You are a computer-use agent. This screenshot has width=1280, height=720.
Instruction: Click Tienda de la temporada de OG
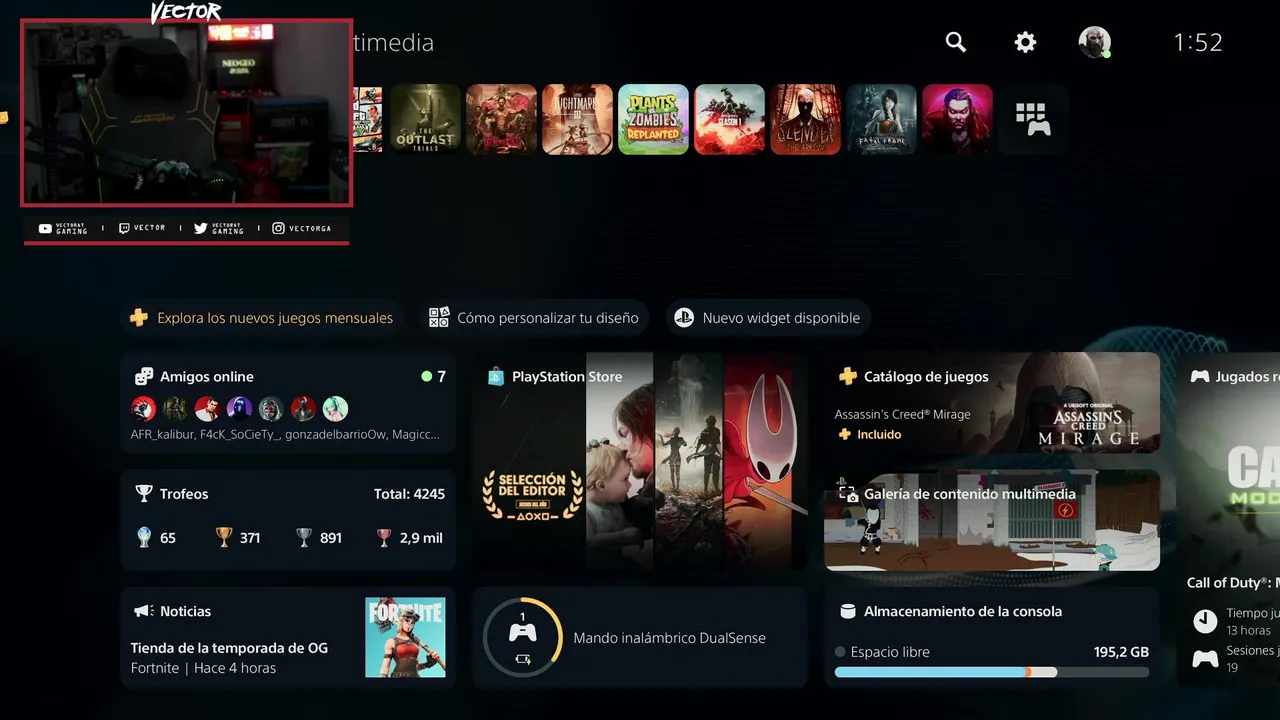(229, 648)
